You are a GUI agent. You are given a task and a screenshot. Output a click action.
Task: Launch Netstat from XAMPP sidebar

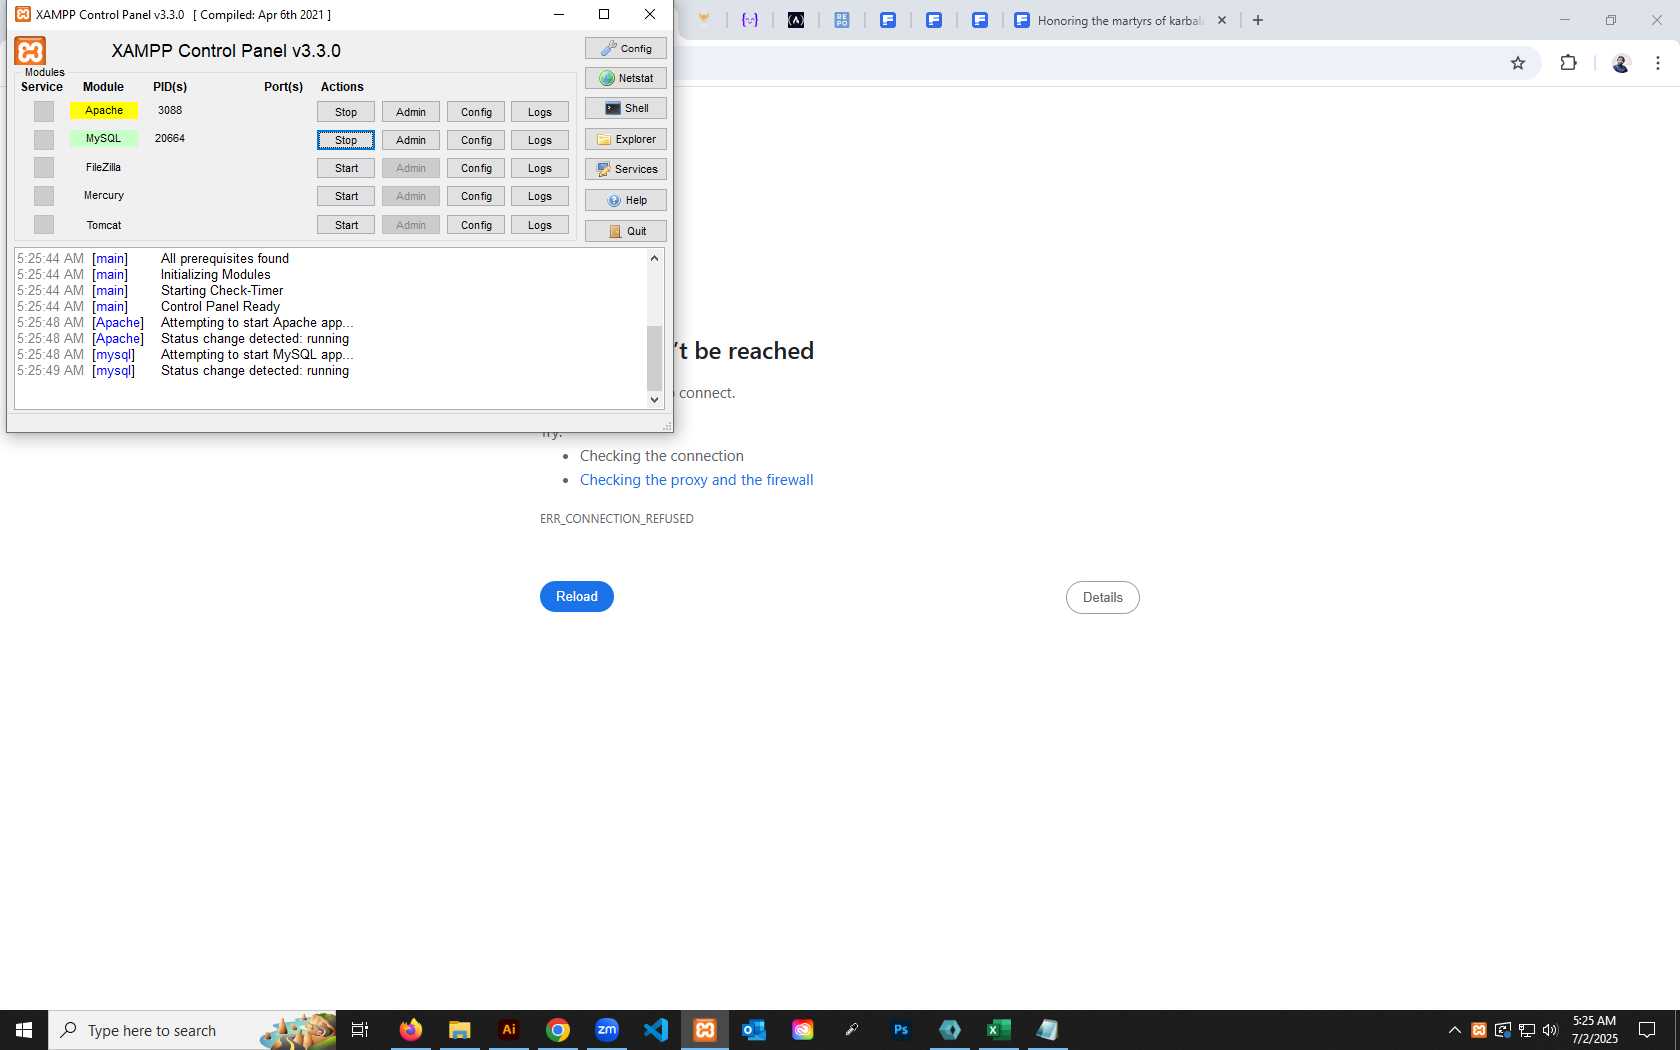pos(626,78)
